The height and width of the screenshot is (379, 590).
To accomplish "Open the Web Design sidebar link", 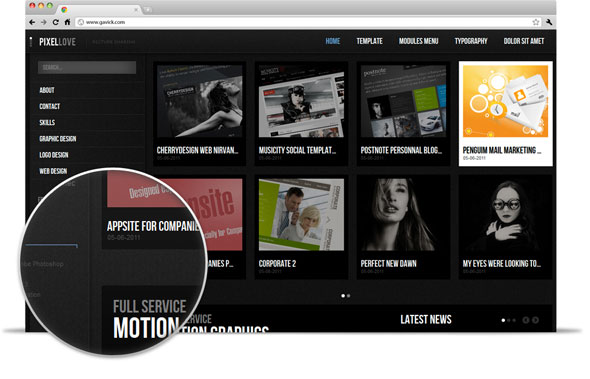I will [x=53, y=171].
